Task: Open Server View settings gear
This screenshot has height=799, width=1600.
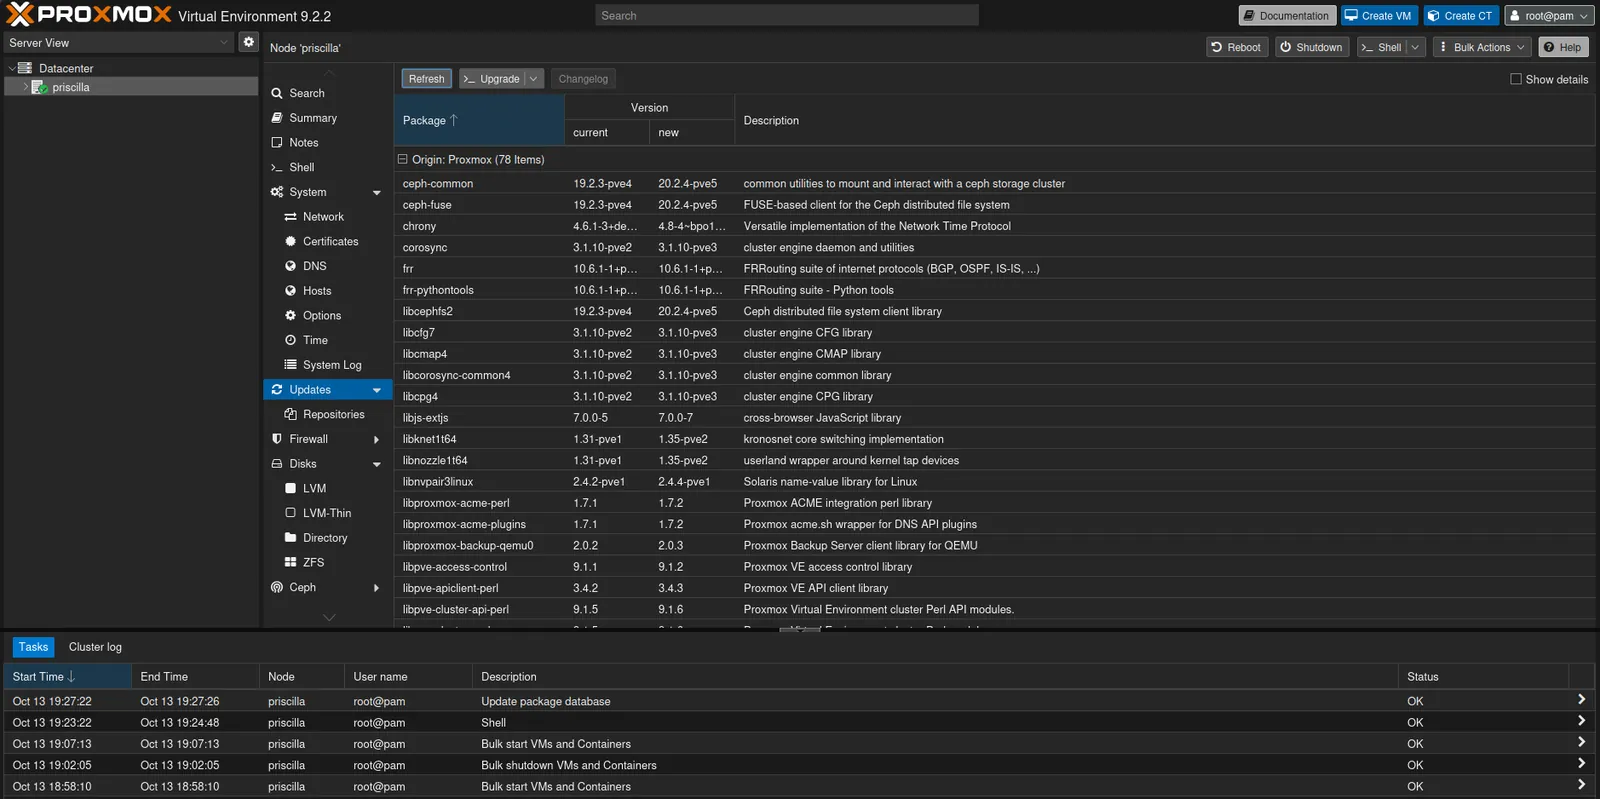Action: pyautogui.click(x=249, y=42)
